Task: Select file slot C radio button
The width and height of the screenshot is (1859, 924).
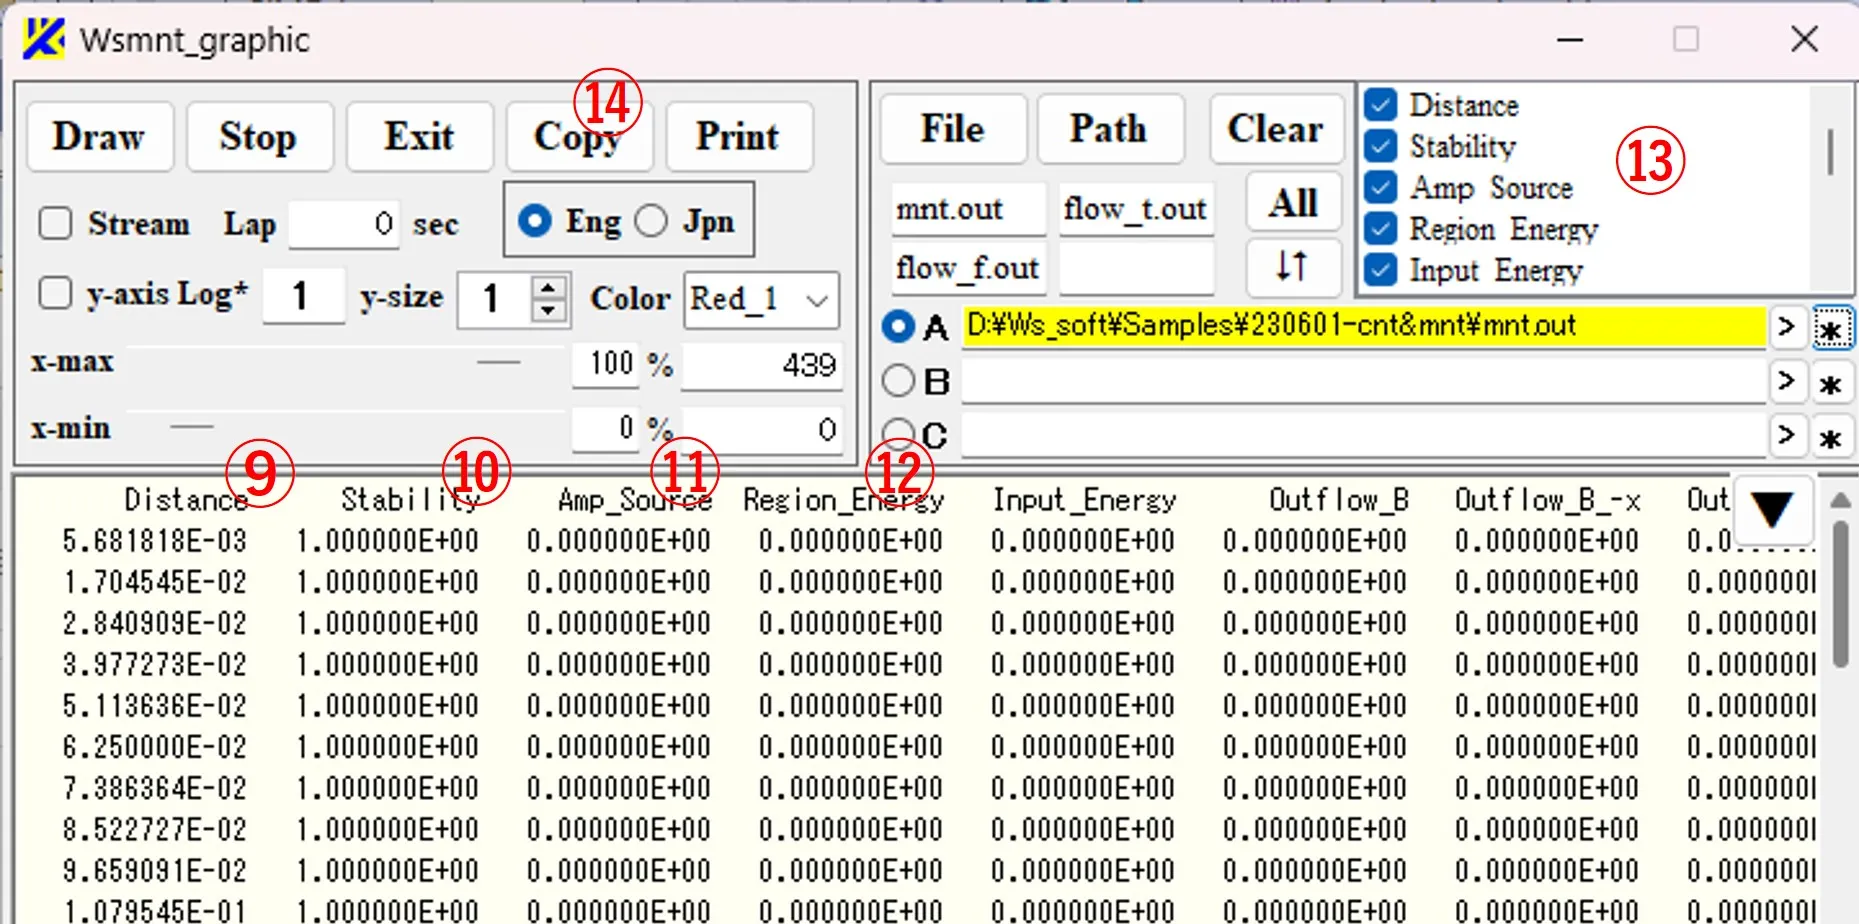Action: click(899, 434)
